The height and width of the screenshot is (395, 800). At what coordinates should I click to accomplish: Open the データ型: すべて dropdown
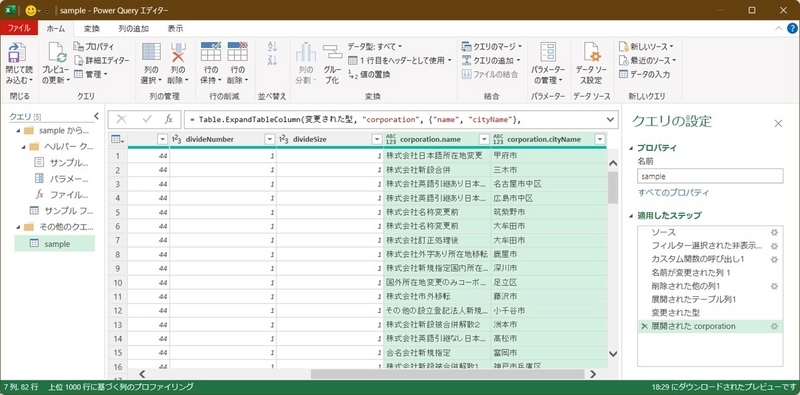coord(374,46)
